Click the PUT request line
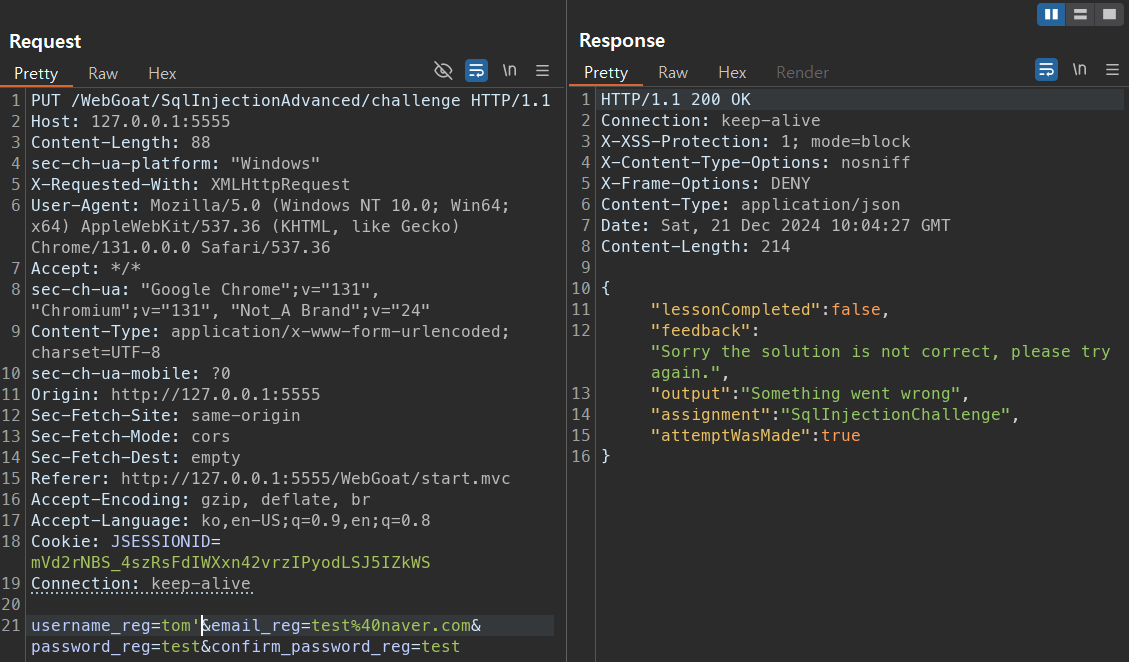Viewport: 1129px width, 662px height. click(x=290, y=100)
